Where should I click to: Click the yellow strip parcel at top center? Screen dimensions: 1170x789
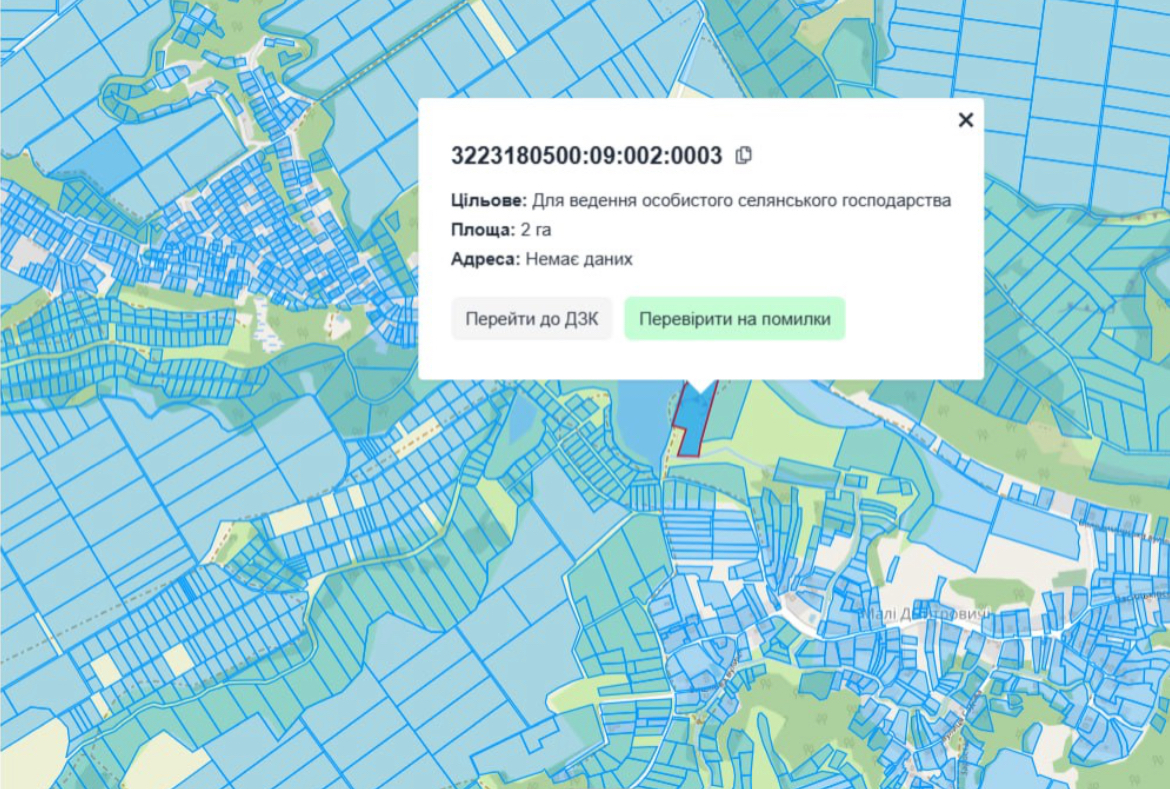tap(492, 28)
